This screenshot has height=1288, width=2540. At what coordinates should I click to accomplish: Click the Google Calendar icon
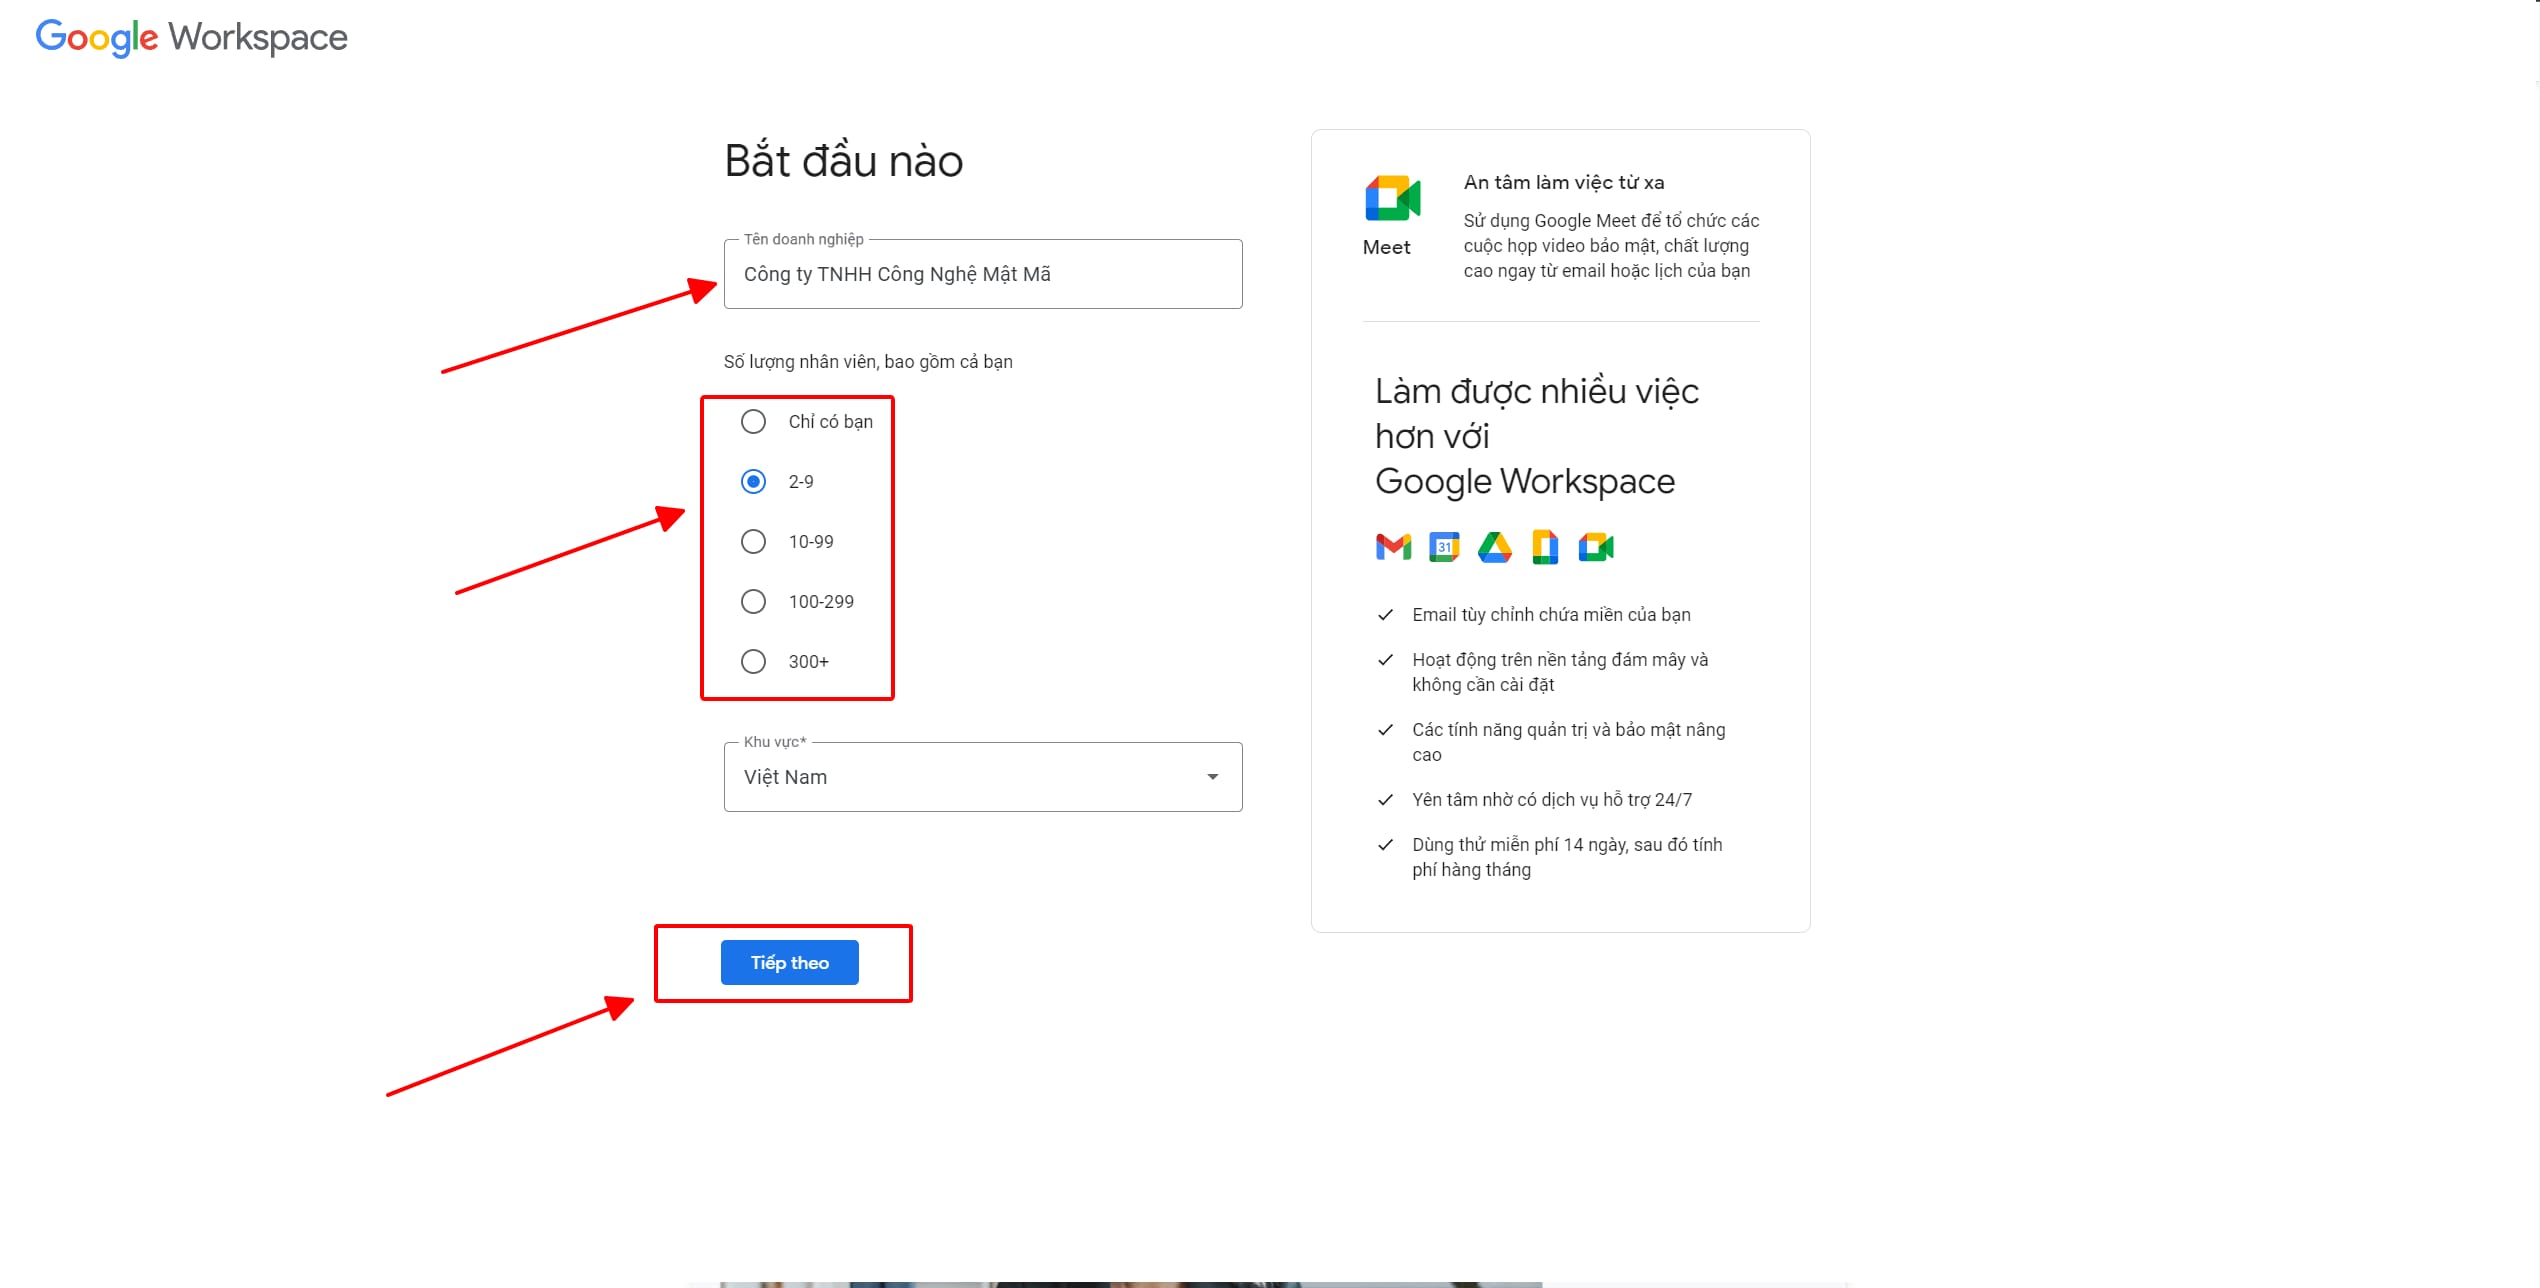(x=1444, y=547)
